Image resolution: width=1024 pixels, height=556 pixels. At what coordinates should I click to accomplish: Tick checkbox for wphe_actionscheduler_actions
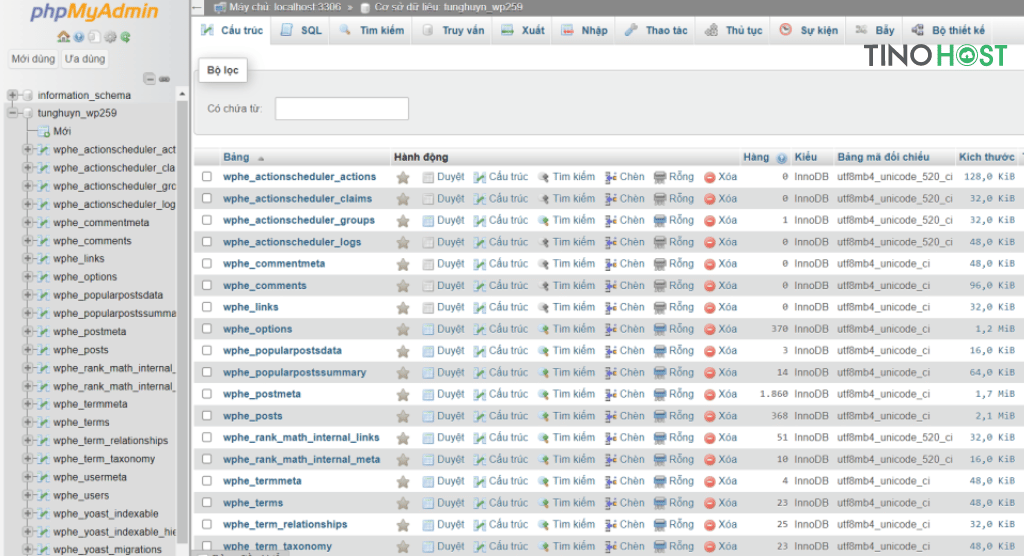pyautogui.click(x=207, y=176)
